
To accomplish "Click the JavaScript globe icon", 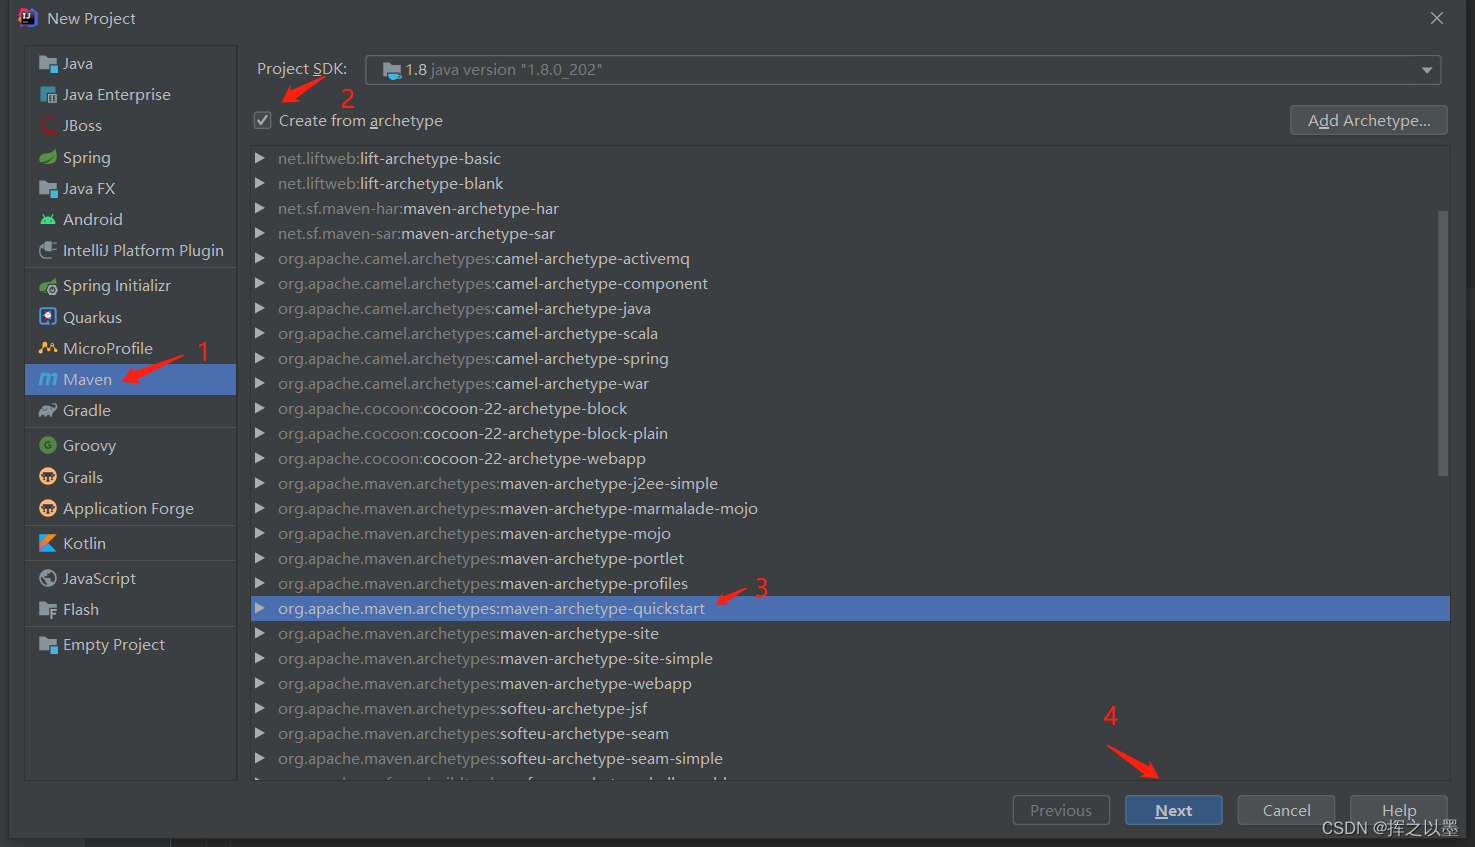I will coord(48,578).
